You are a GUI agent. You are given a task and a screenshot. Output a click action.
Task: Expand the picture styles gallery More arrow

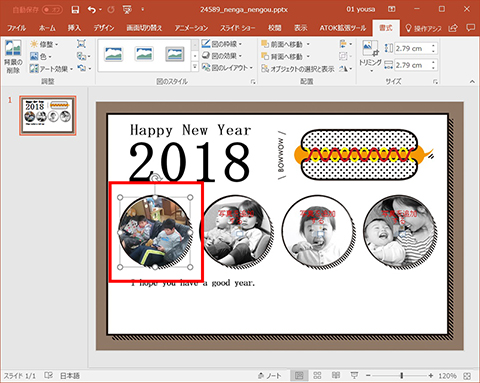point(195,67)
